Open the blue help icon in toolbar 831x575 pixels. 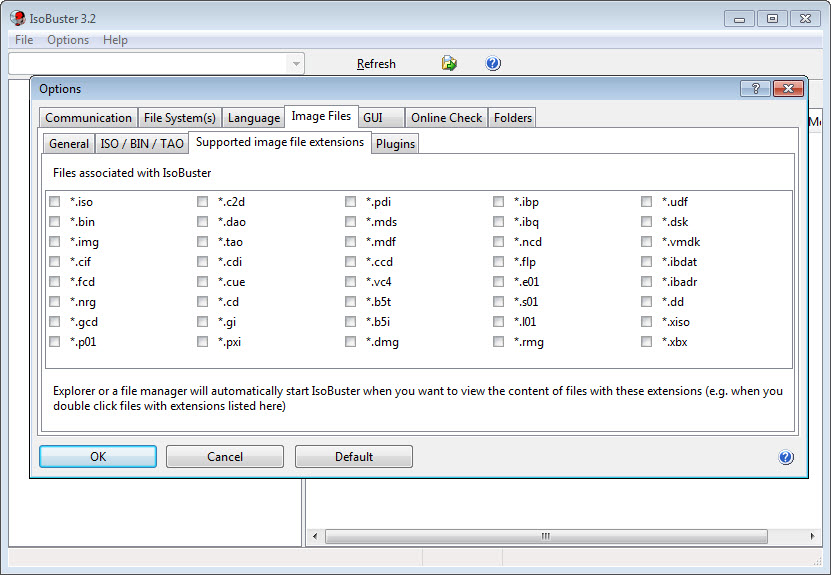click(x=493, y=64)
